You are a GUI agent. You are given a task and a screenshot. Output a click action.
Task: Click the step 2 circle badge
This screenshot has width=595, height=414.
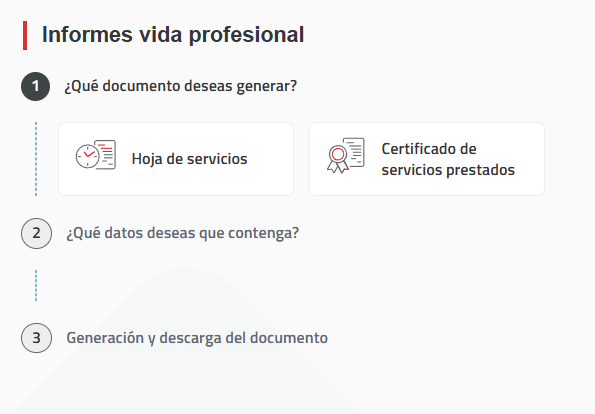tap(36, 233)
